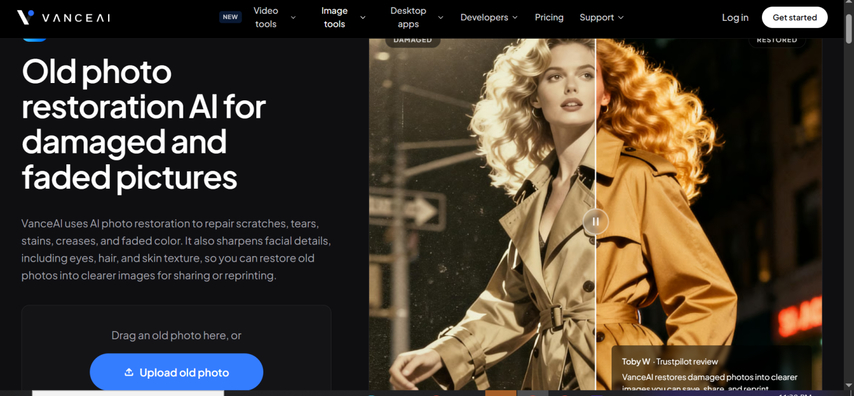The image size is (854, 396).
Task: Open the Support menu
Action: click(596, 17)
